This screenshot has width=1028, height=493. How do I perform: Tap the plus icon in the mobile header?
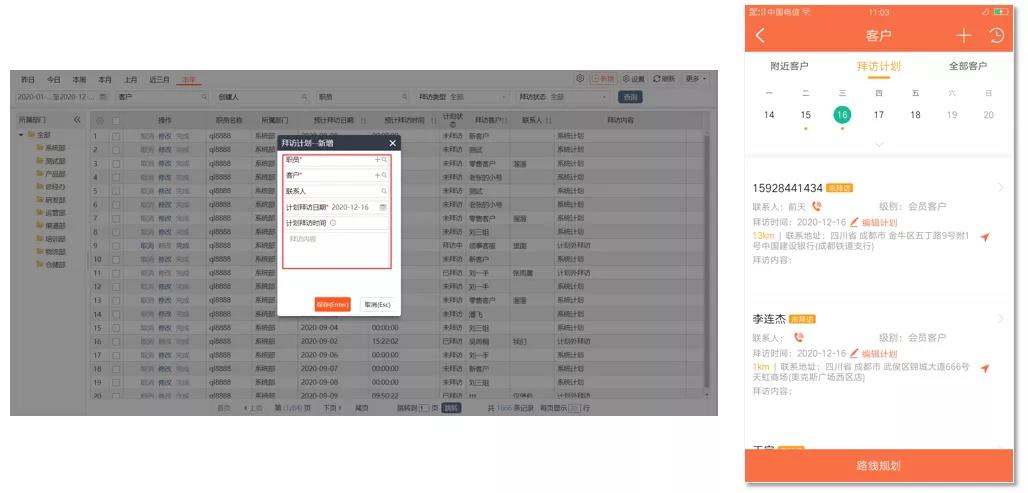tap(963, 35)
